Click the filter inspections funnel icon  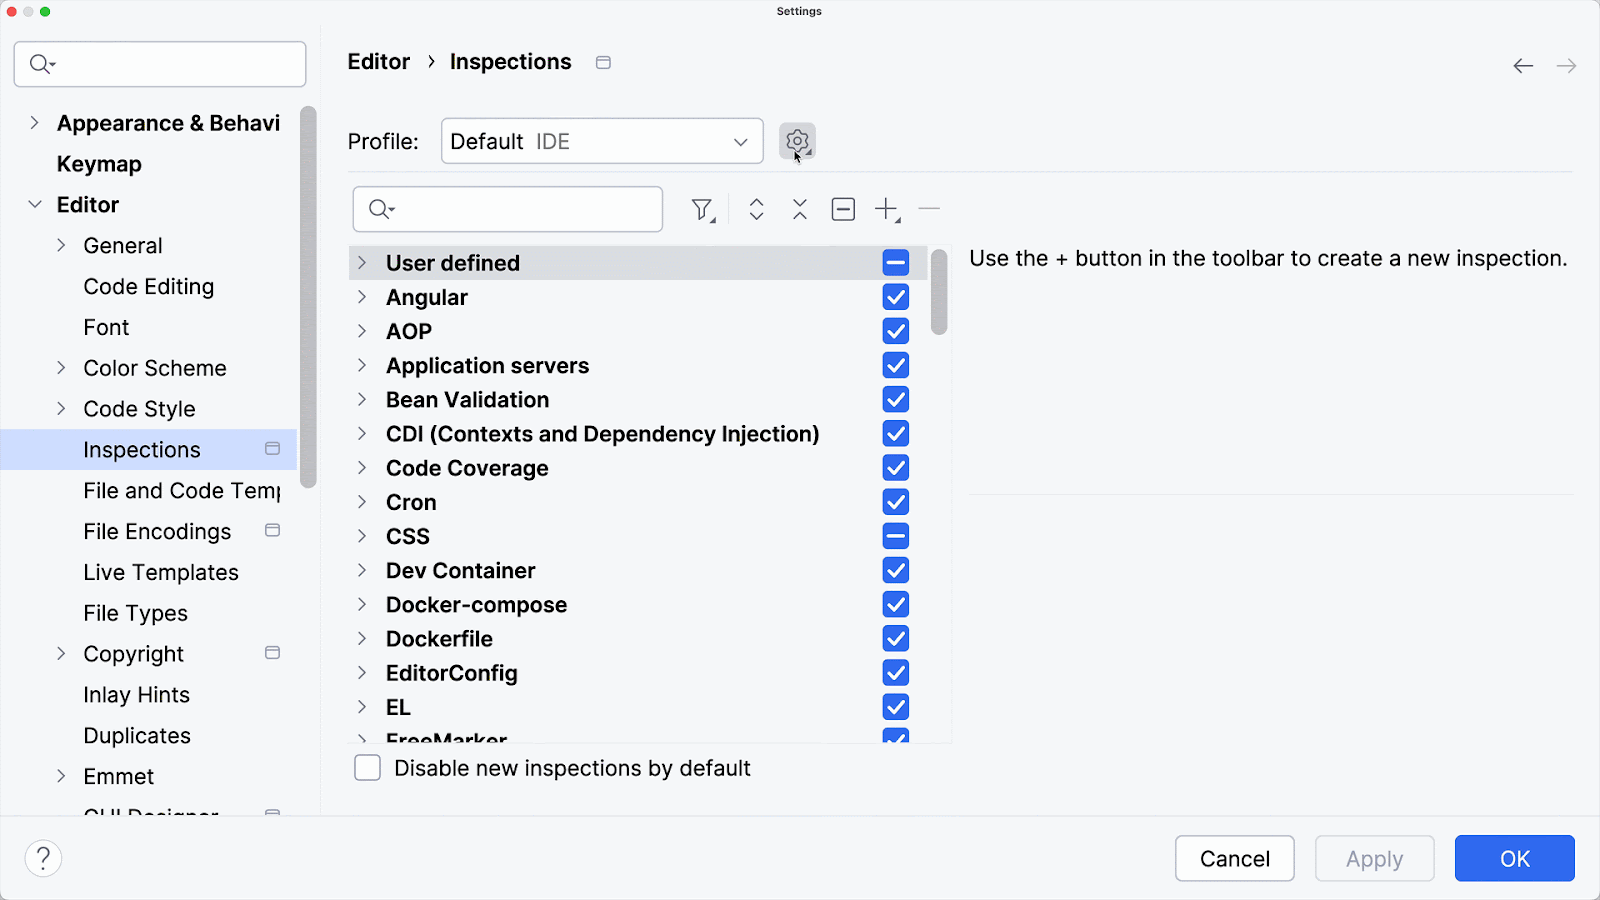[x=703, y=209]
